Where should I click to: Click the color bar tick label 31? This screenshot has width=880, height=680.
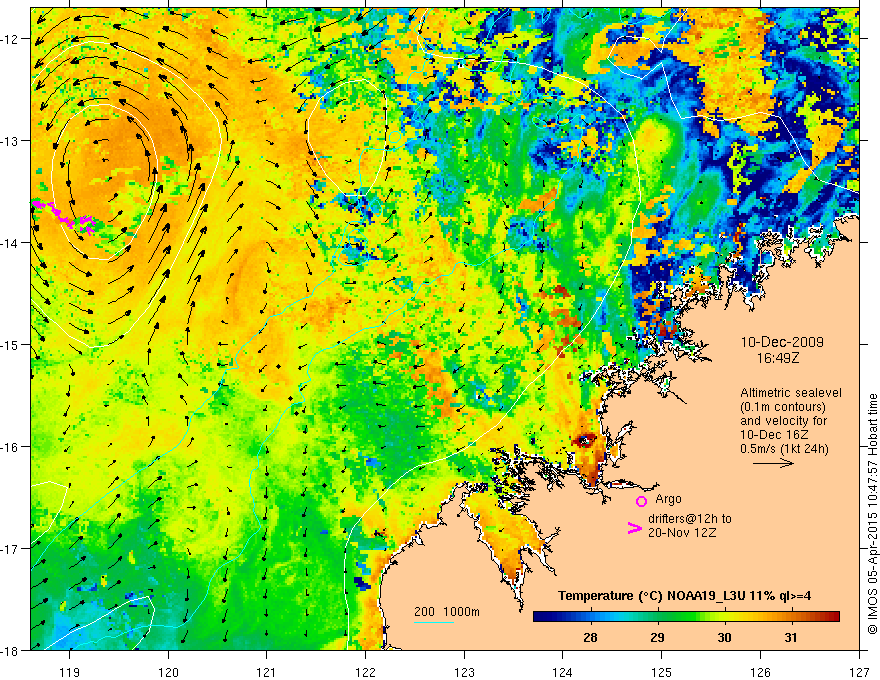click(791, 637)
